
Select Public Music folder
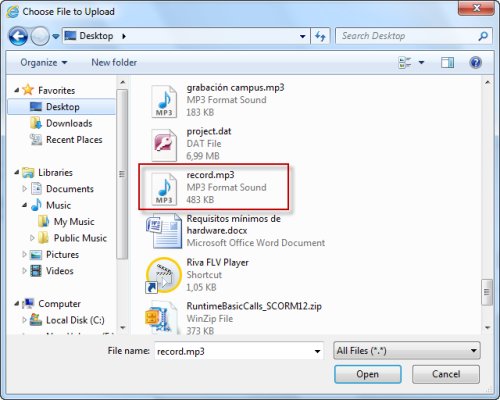click(80, 238)
